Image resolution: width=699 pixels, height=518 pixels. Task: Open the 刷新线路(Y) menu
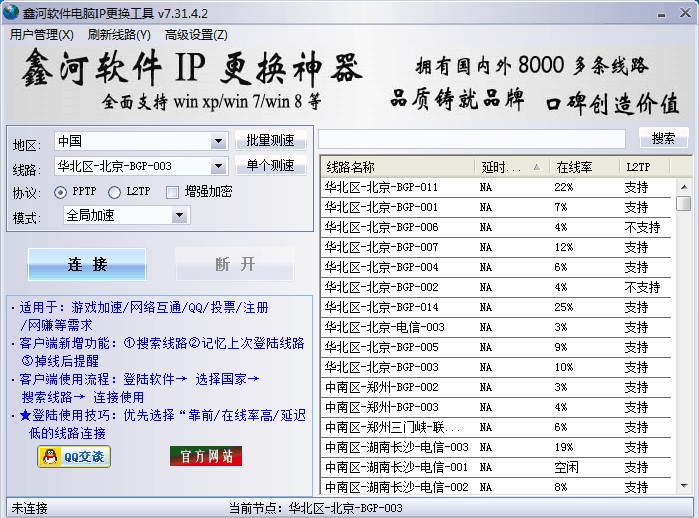point(119,35)
